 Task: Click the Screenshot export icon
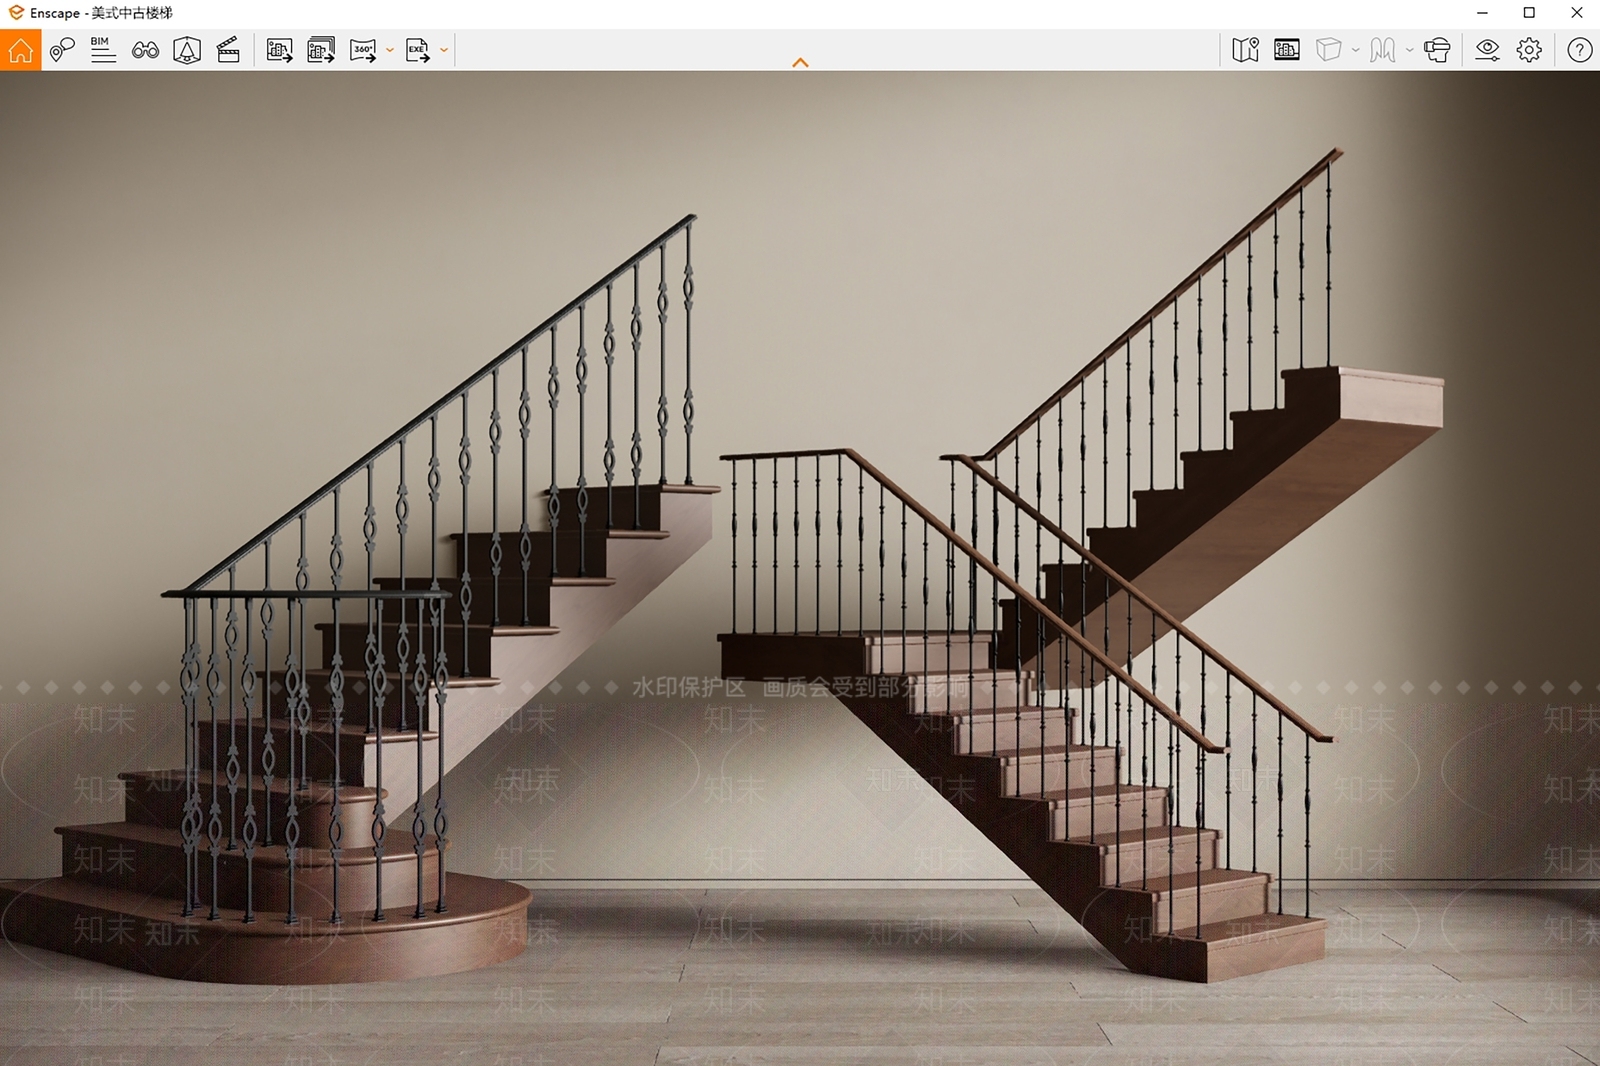point(280,50)
